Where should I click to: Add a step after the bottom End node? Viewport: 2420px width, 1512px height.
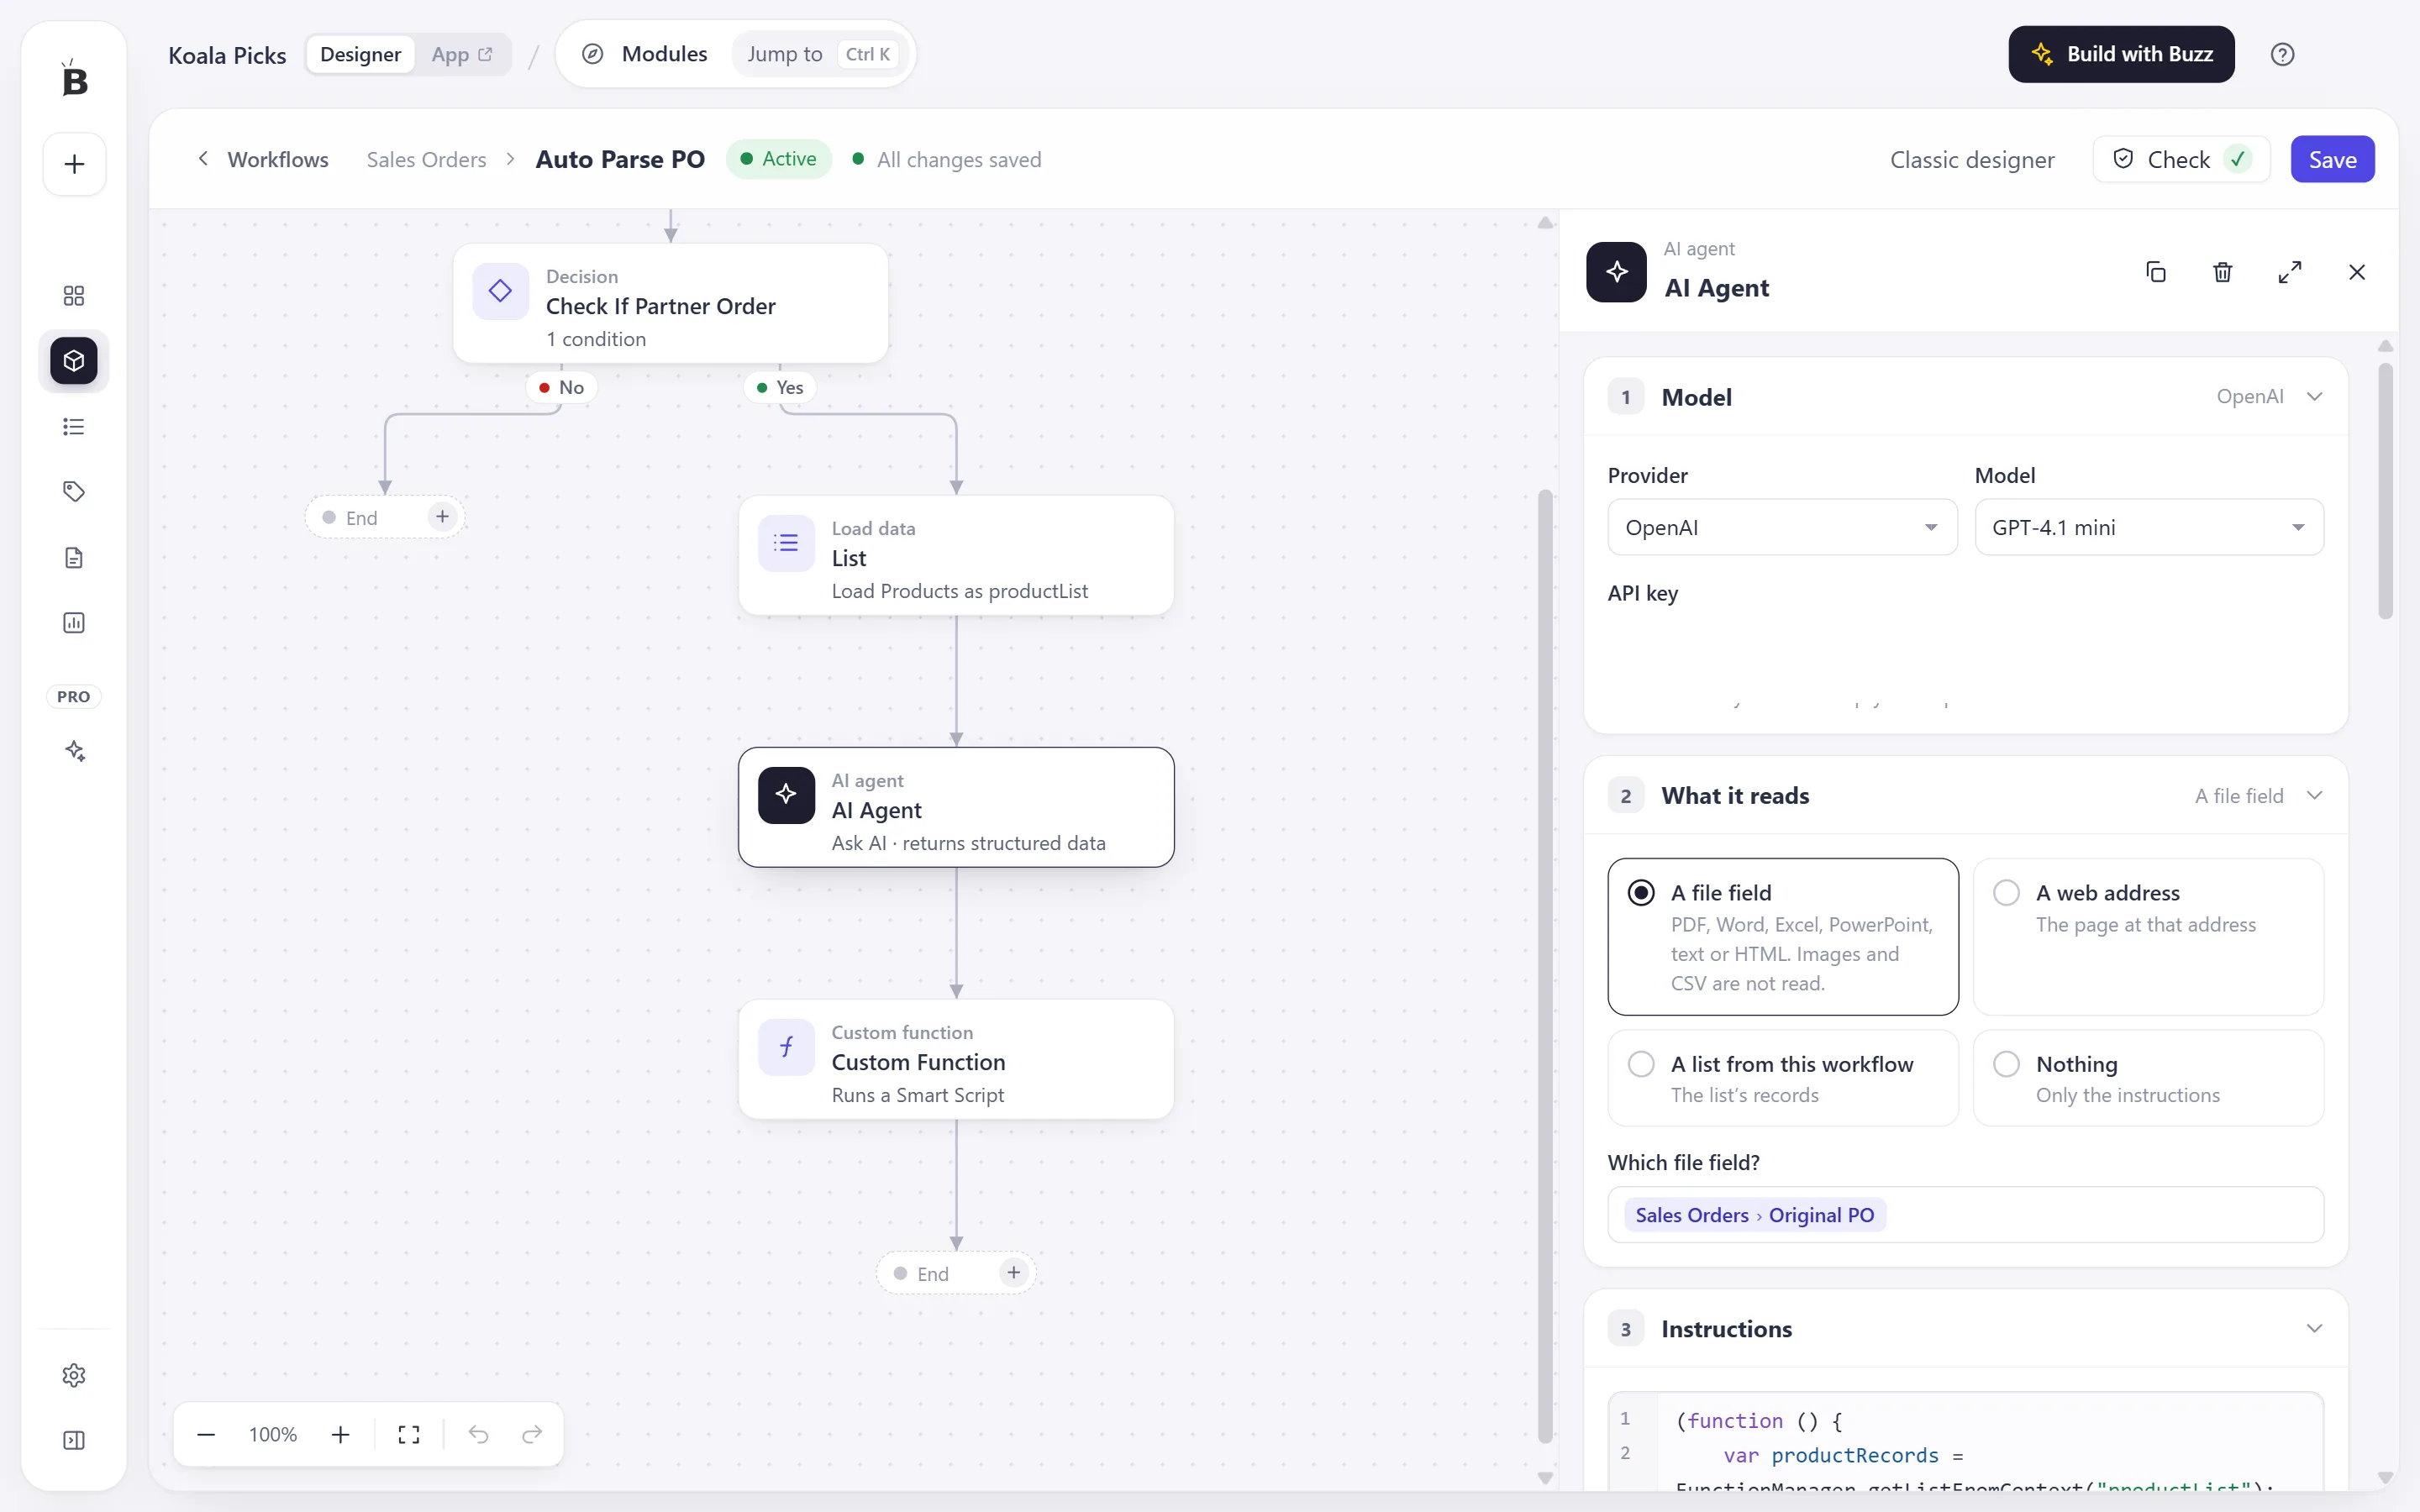coord(1014,1272)
